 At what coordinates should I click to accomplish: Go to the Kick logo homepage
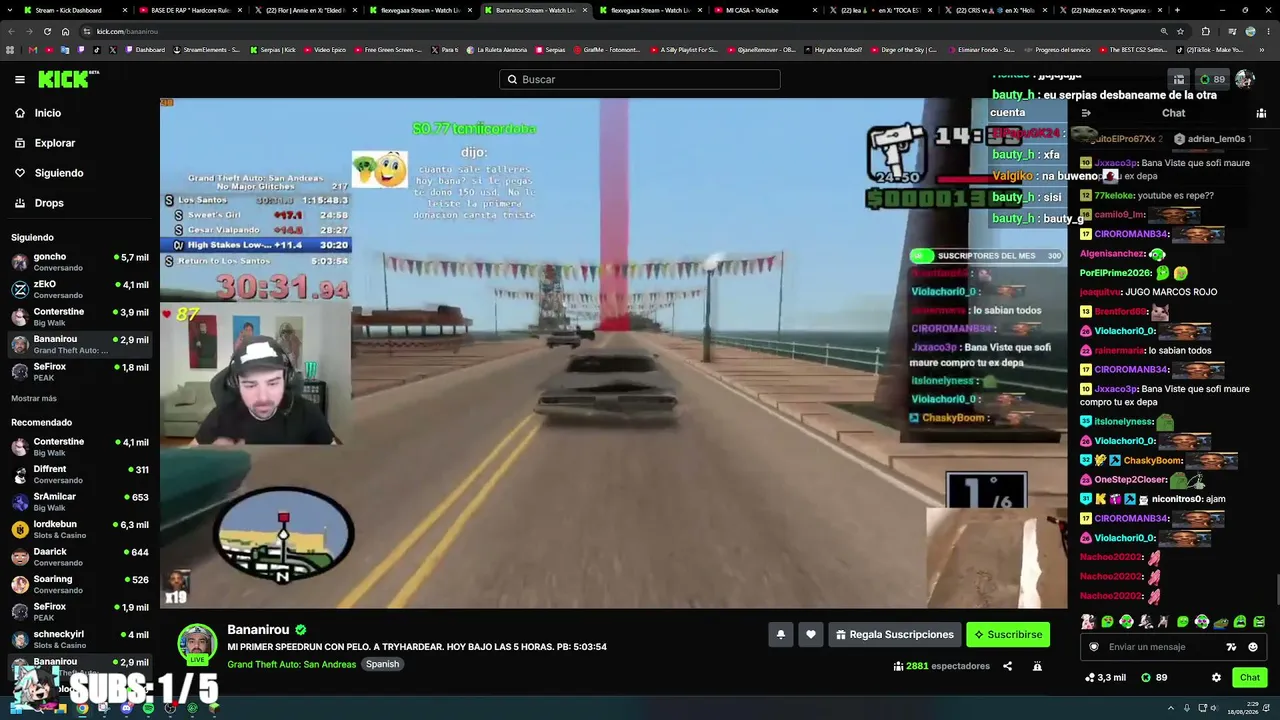[x=68, y=79]
